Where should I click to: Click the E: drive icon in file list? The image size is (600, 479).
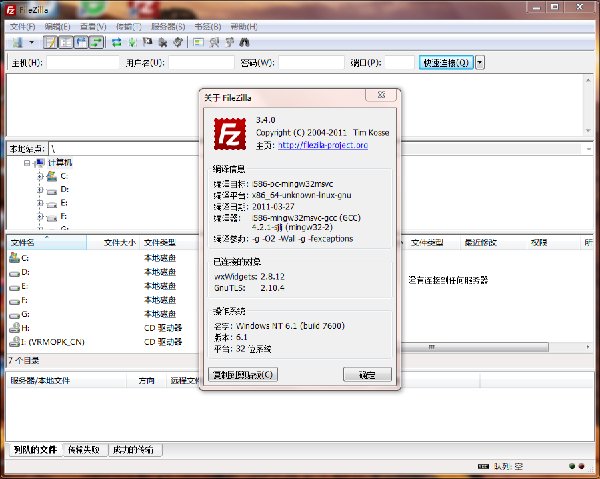[x=14, y=287]
